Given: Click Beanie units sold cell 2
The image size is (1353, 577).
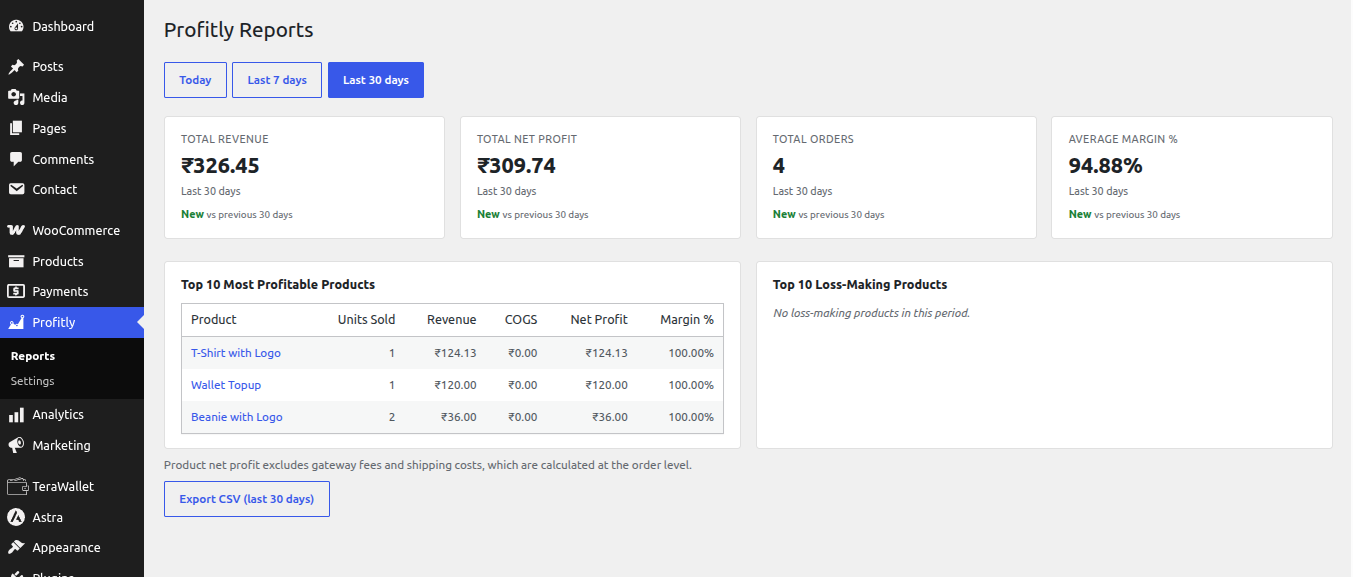Looking at the screenshot, I should [392, 417].
